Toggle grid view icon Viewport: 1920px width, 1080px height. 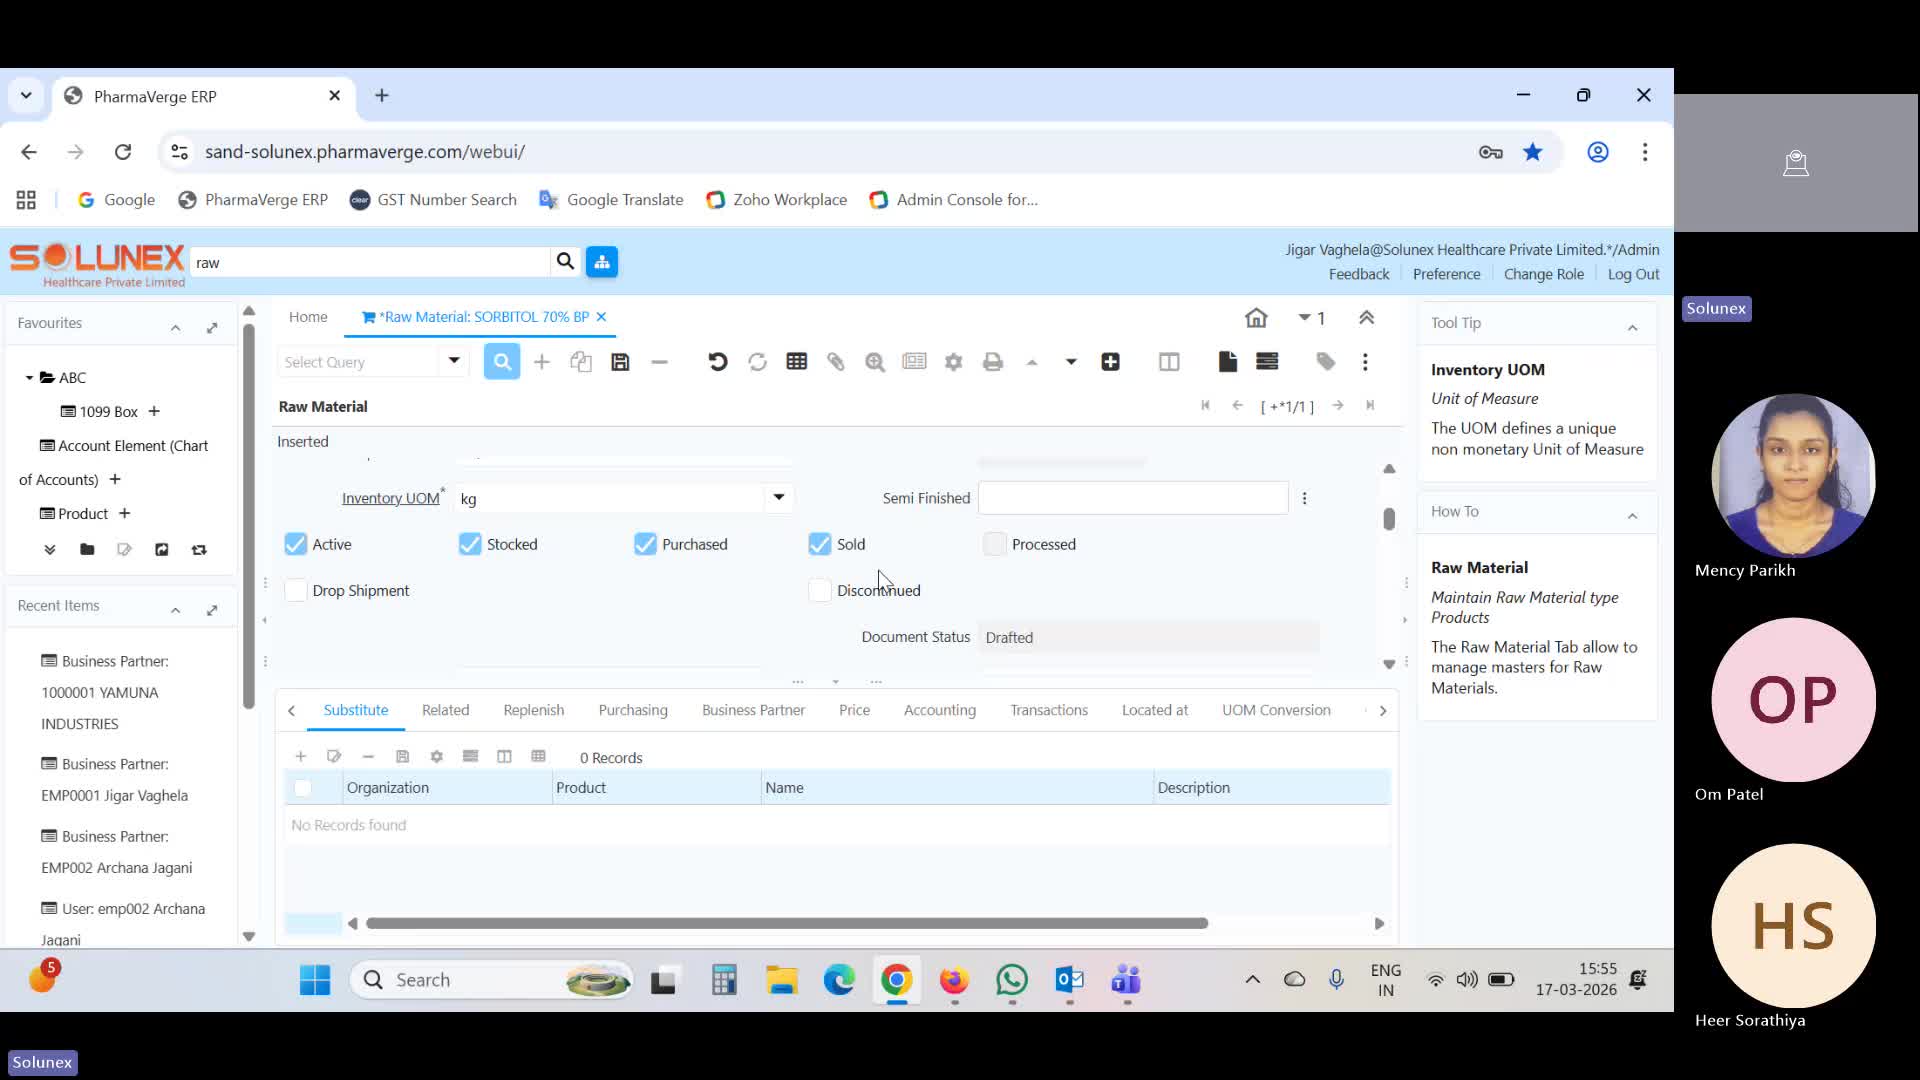click(796, 362)
